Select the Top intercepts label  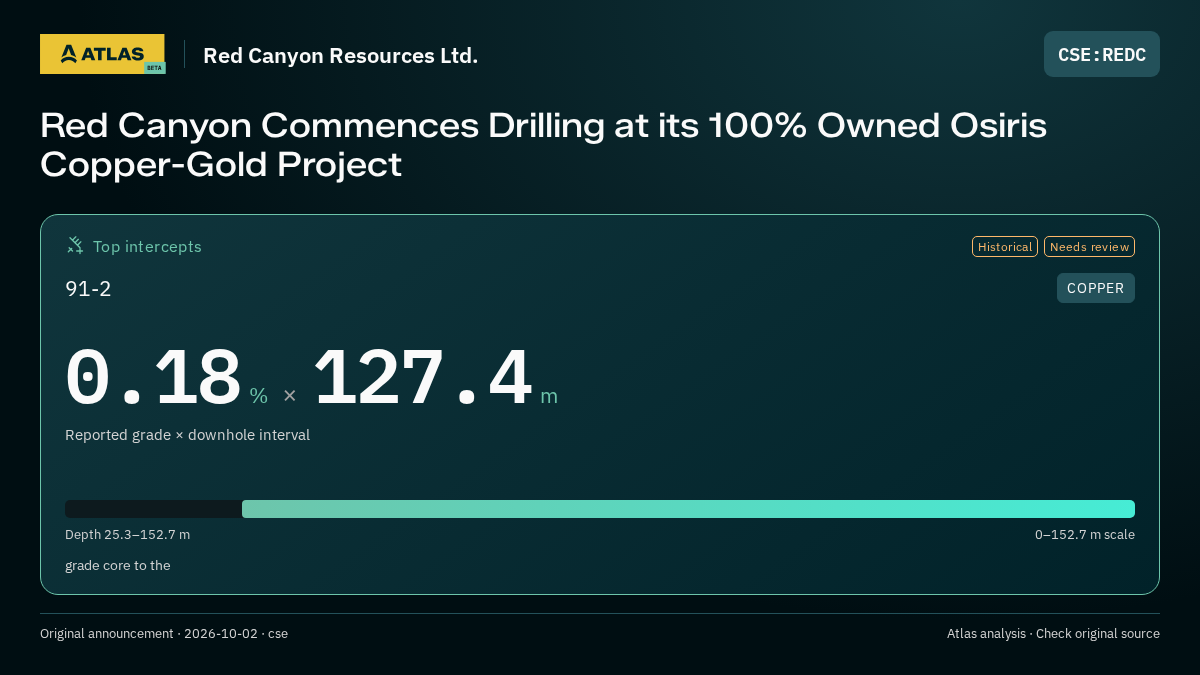[147, 246]
